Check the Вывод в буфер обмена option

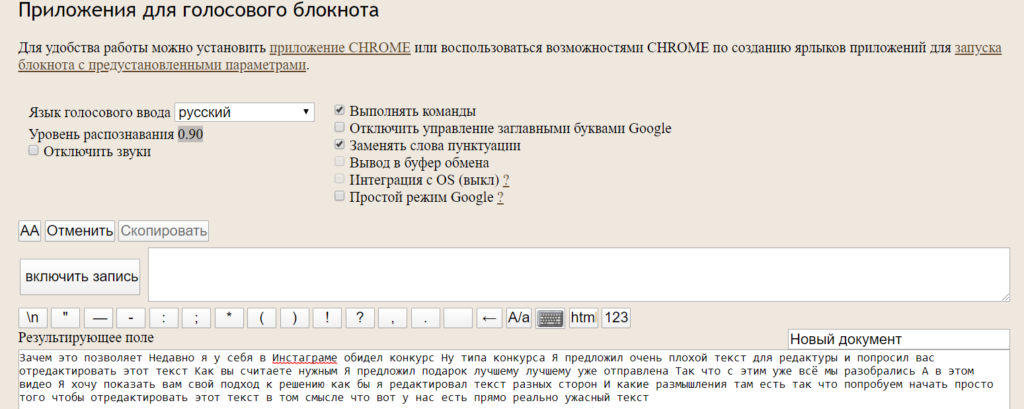coord(339,161)
